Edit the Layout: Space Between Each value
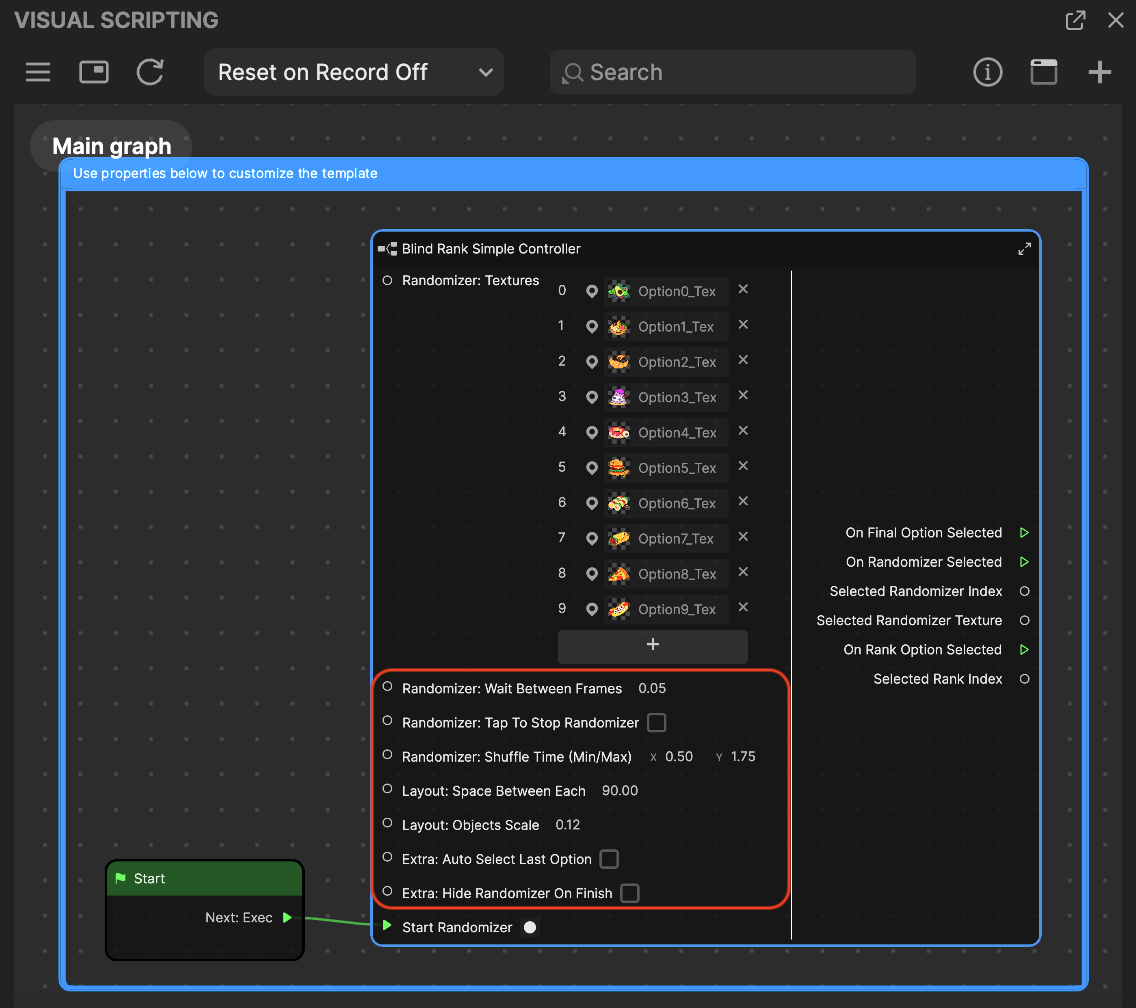The width and height of the screenshot is (1136, 1008). point(620,791)
